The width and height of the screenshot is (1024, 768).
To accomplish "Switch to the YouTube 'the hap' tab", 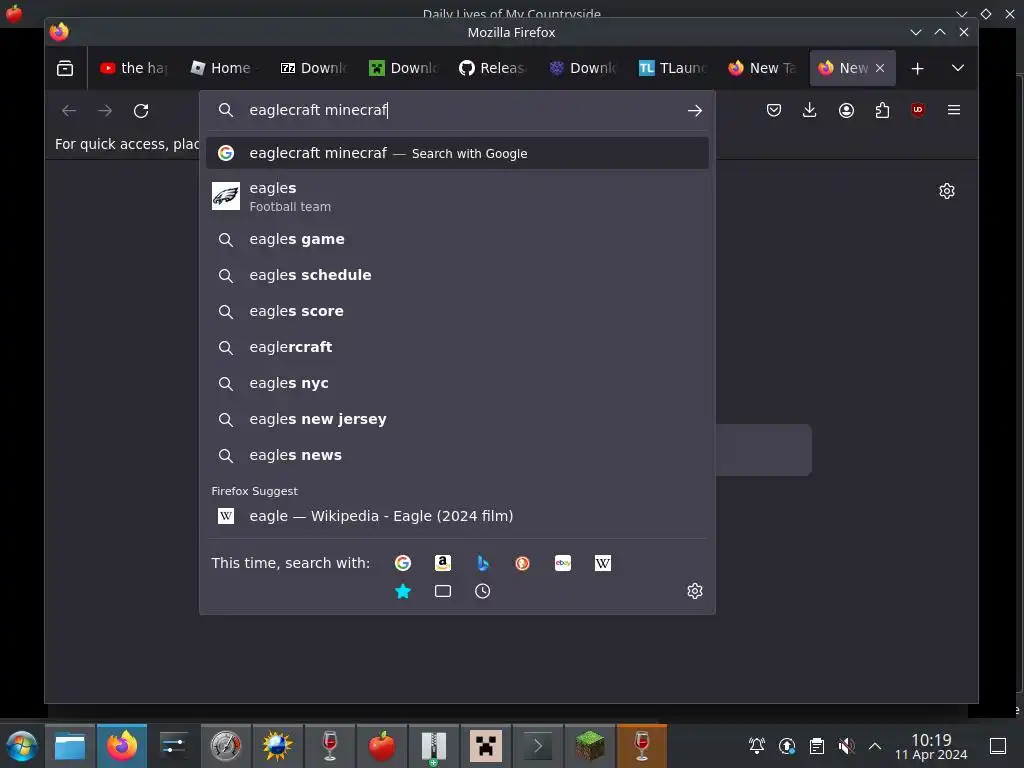I will [134, 68].
